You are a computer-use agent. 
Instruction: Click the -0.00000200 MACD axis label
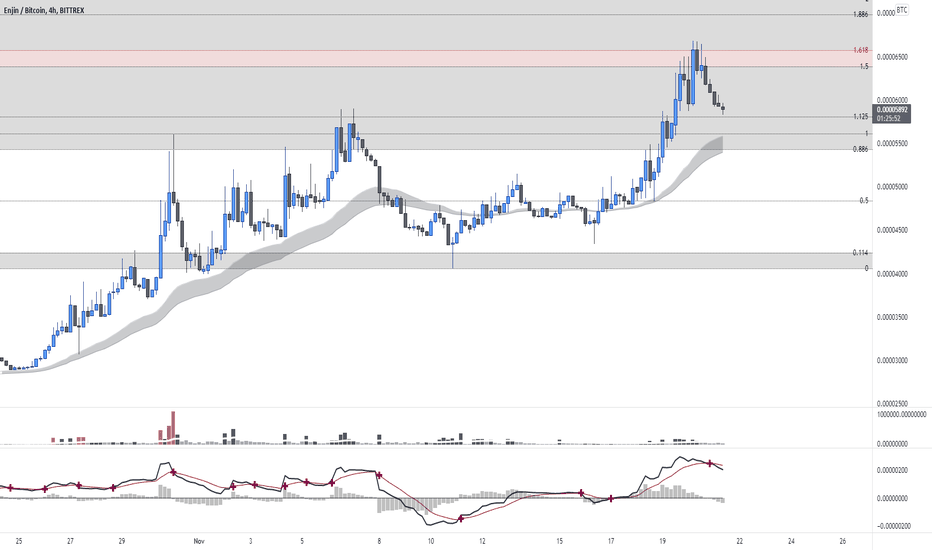(892, 526)
